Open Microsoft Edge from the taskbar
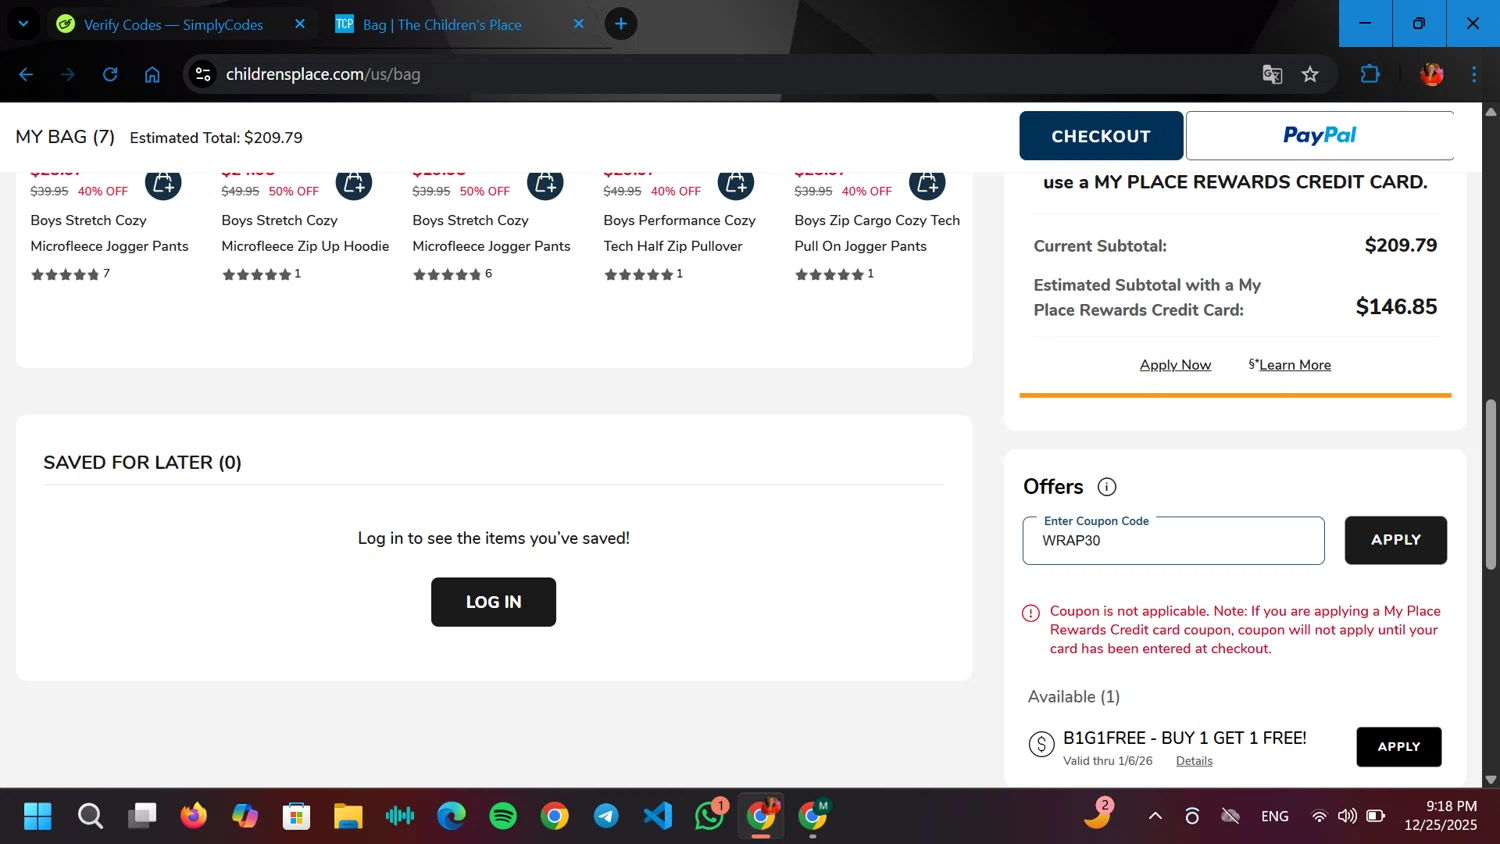The image size is (1500, 844). 451,816
